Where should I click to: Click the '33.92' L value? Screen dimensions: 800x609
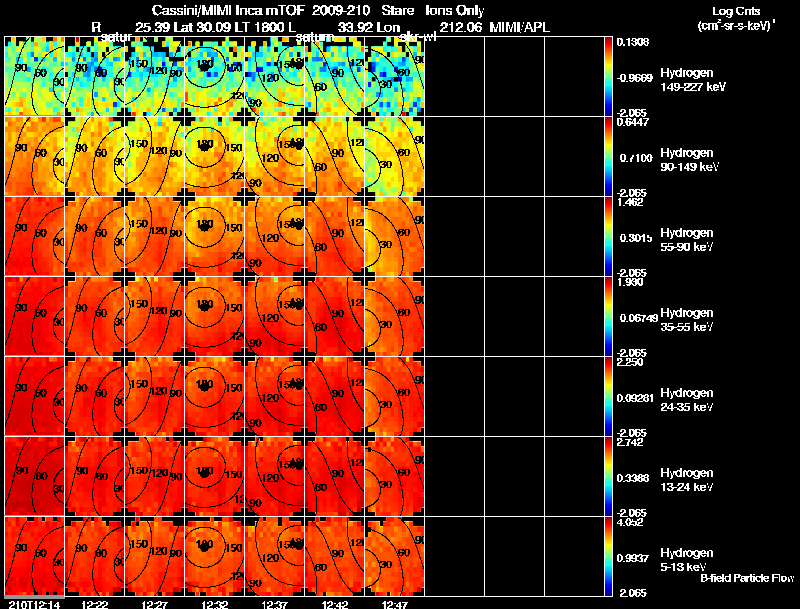point(355,27)
